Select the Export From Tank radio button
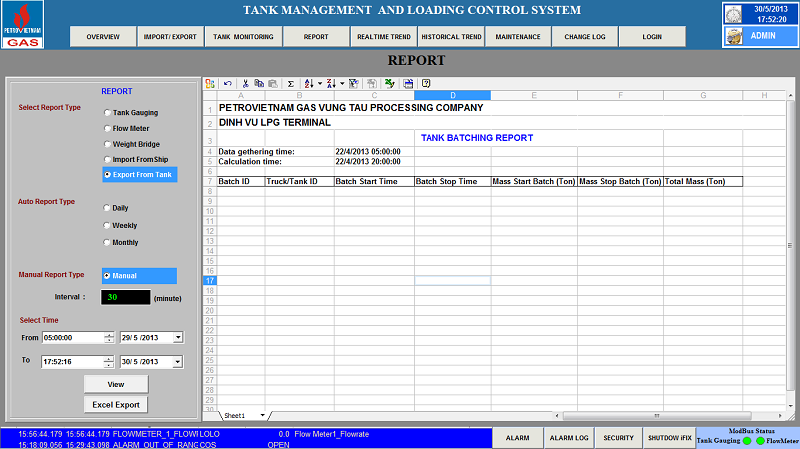 107,174
